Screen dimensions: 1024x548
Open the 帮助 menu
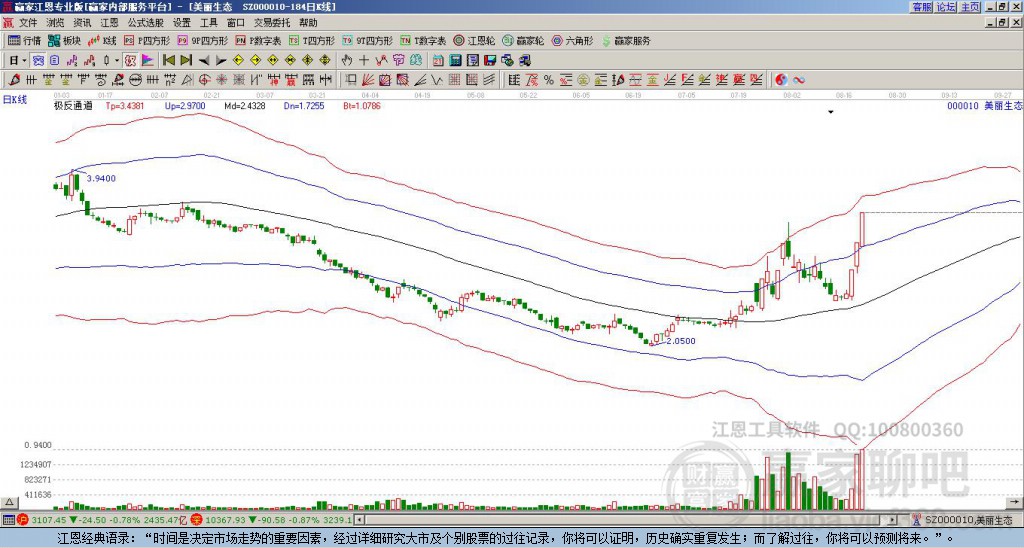tap(308, 23)
